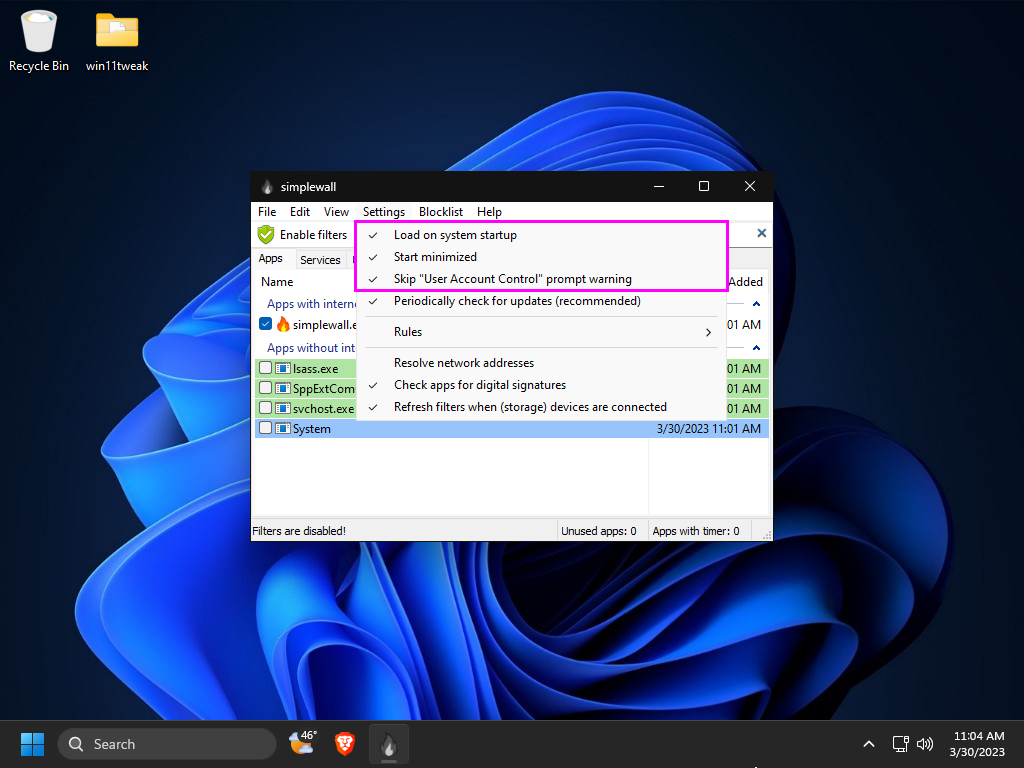The height and width of the screenshot is (768, 1024).
Task: Open the View menu
Action: (336, 212)
